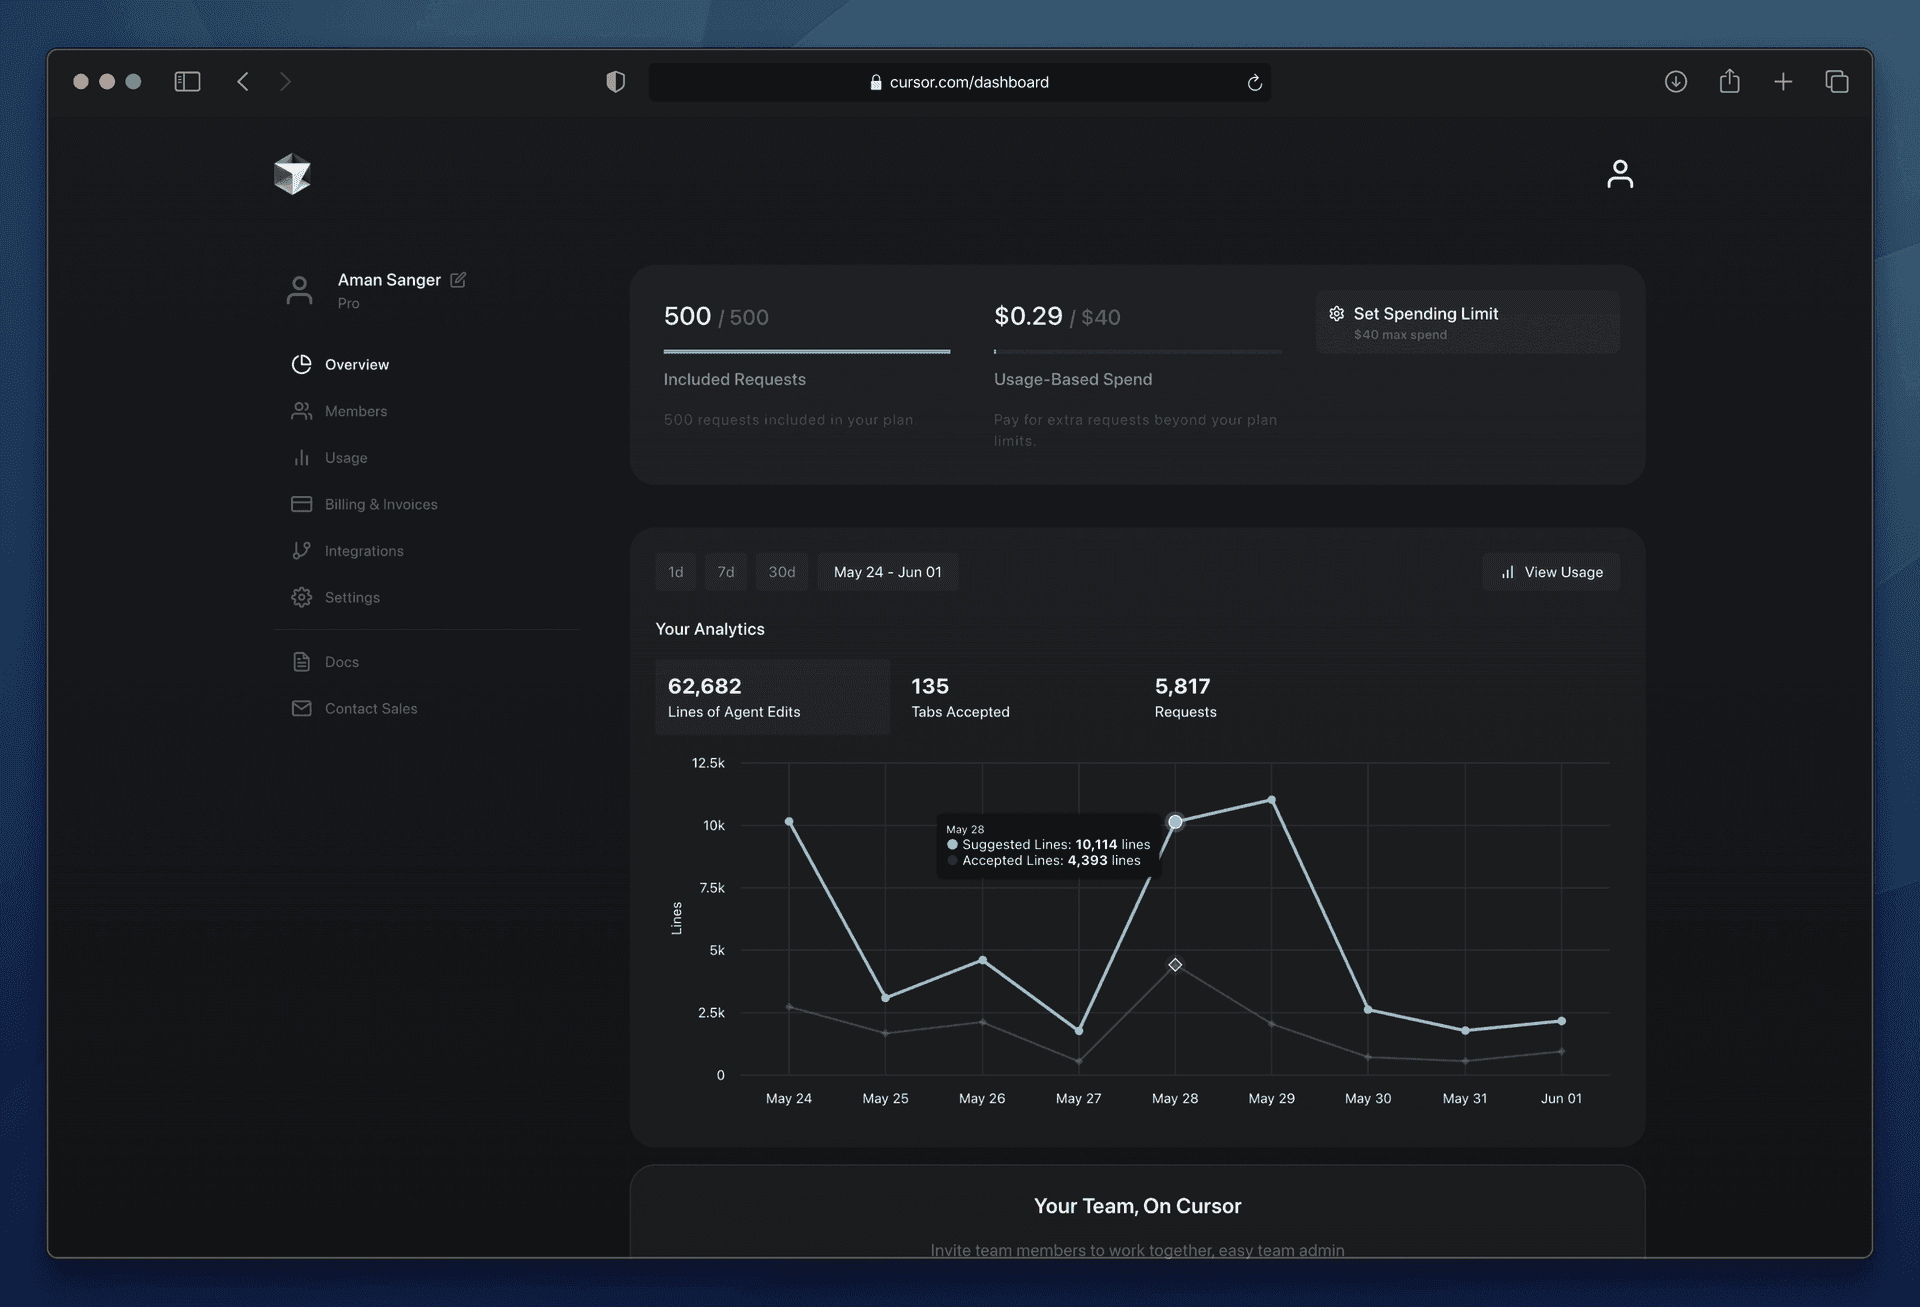Image resolution: width=1920 pixels, height=1307 pixels.
Task: Select the 7d time range
Action: (x=726, y=572)
